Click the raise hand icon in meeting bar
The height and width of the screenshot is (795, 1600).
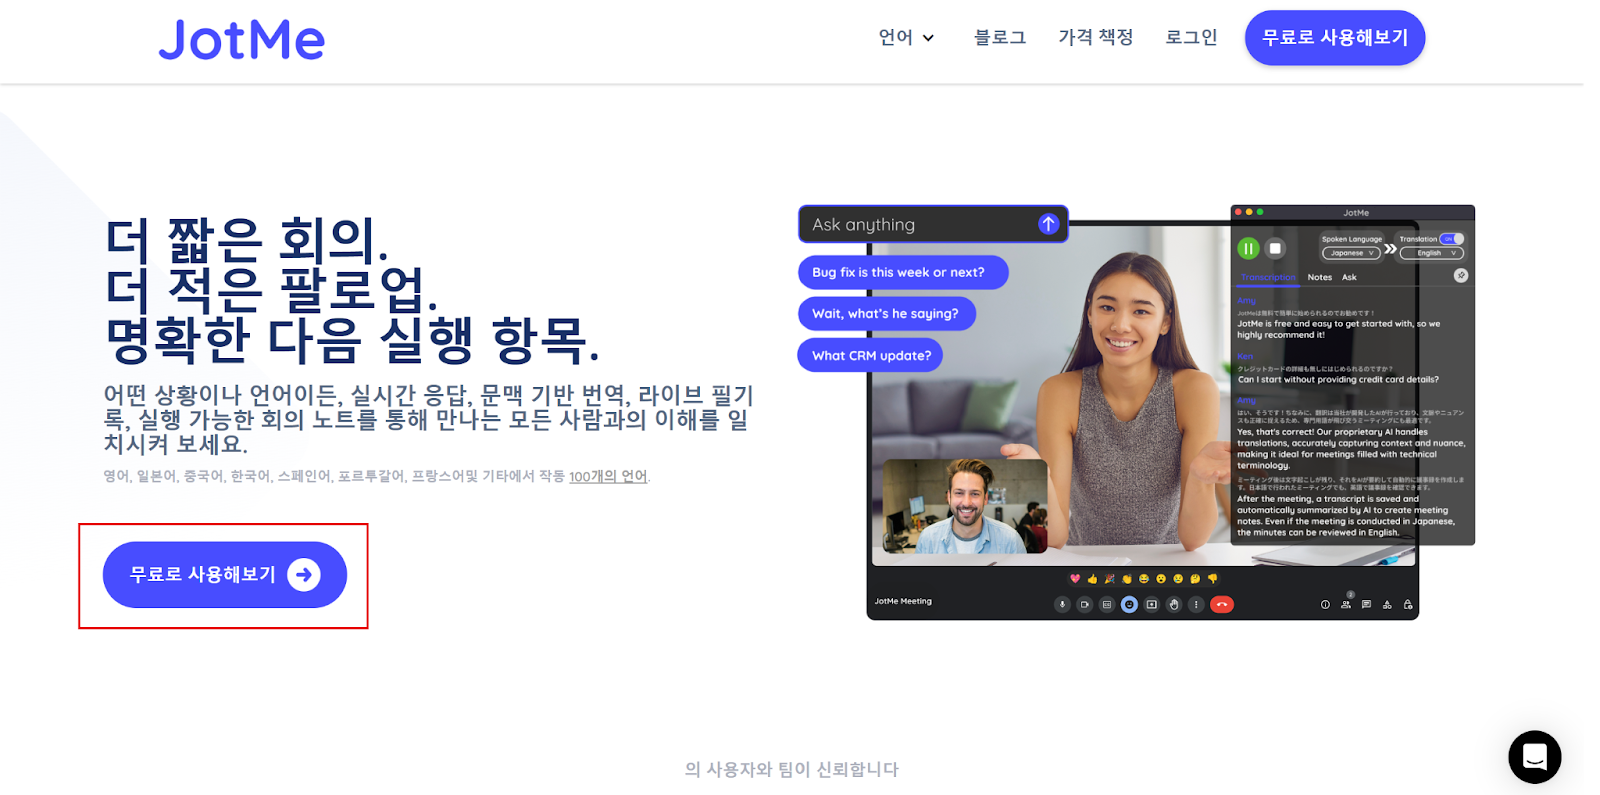pyautogui.click(x=1174, y=604)
